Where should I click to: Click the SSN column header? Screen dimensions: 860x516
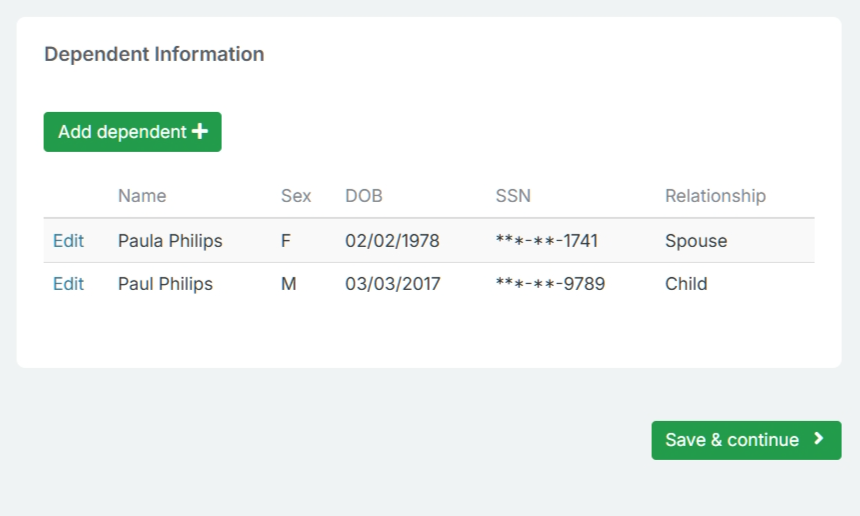(x=513, y=196)
